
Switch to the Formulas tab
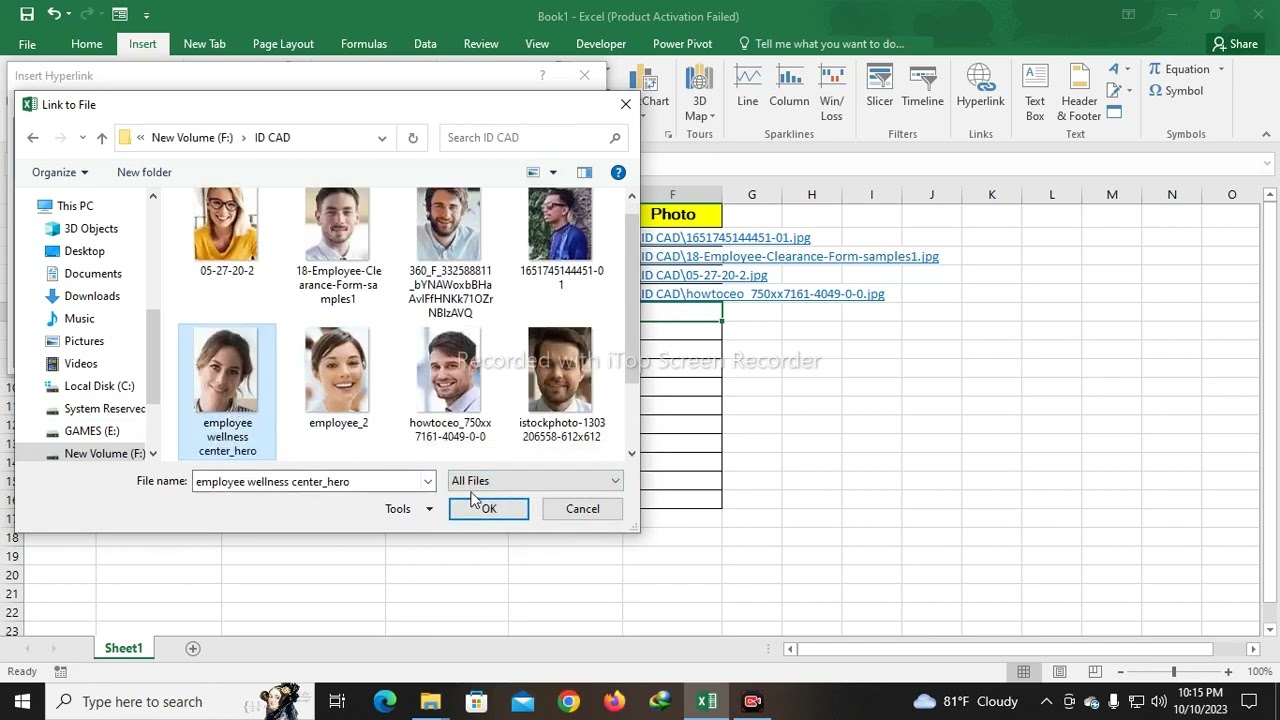363,43
